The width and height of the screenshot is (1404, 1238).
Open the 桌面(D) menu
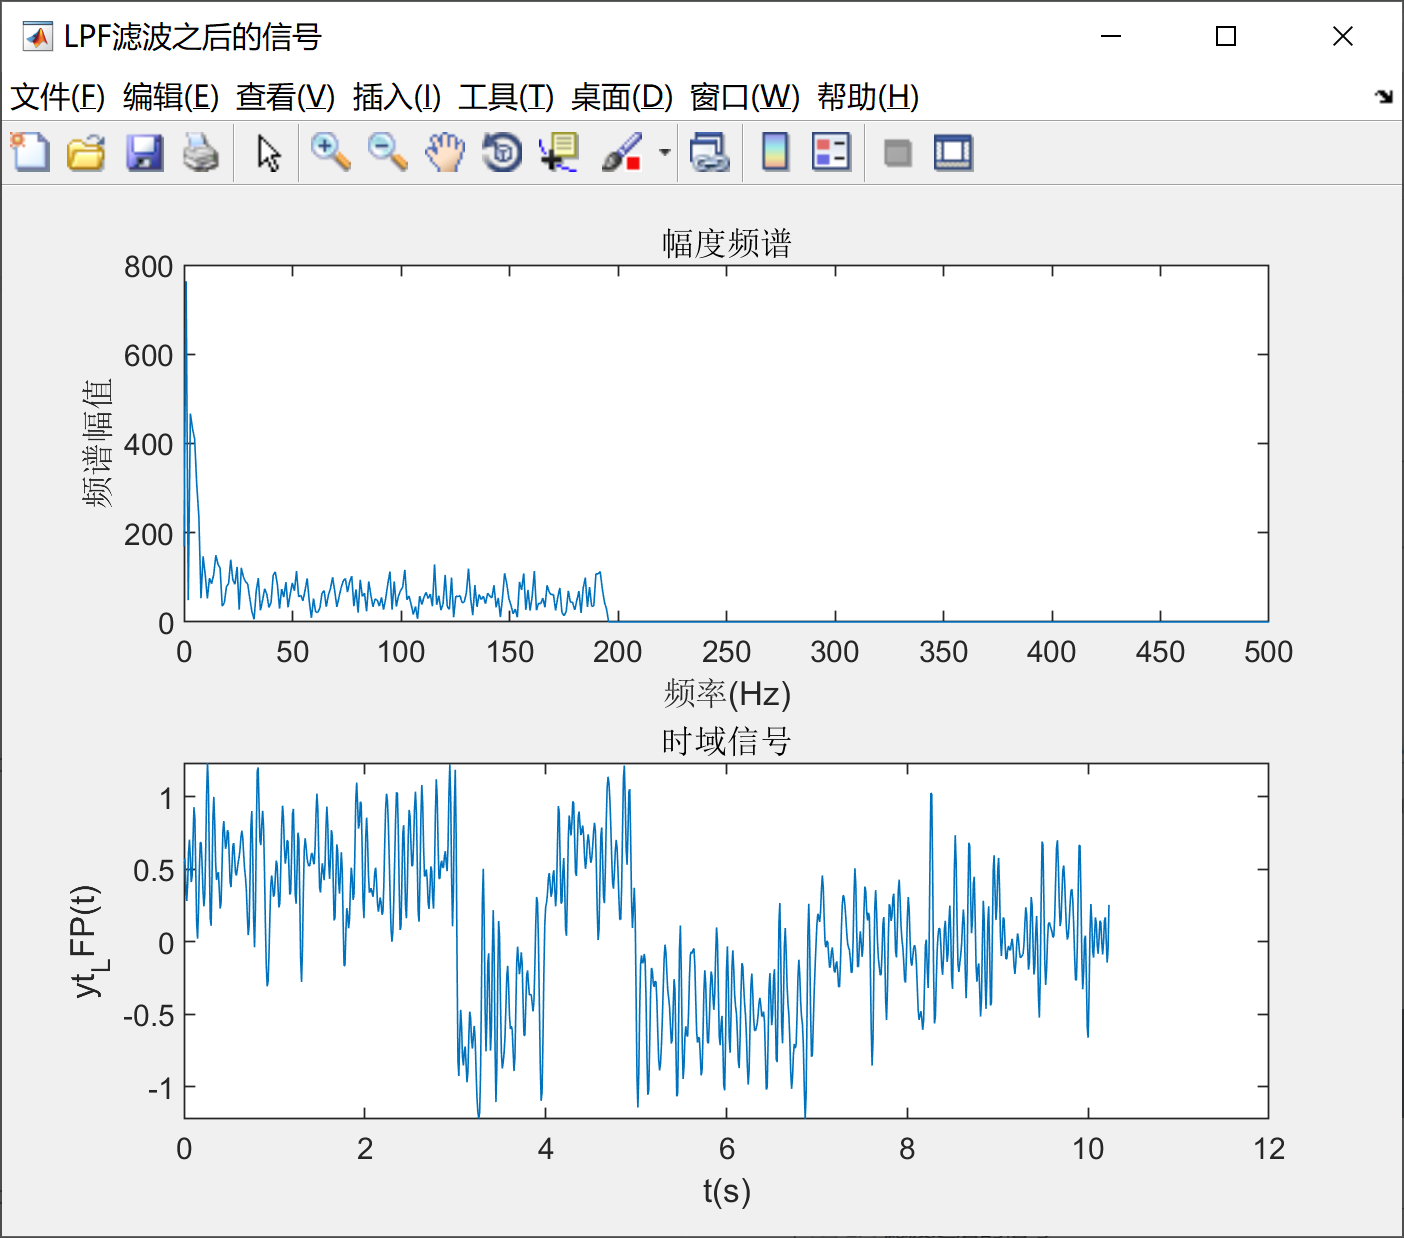click(x=622, y=97)
